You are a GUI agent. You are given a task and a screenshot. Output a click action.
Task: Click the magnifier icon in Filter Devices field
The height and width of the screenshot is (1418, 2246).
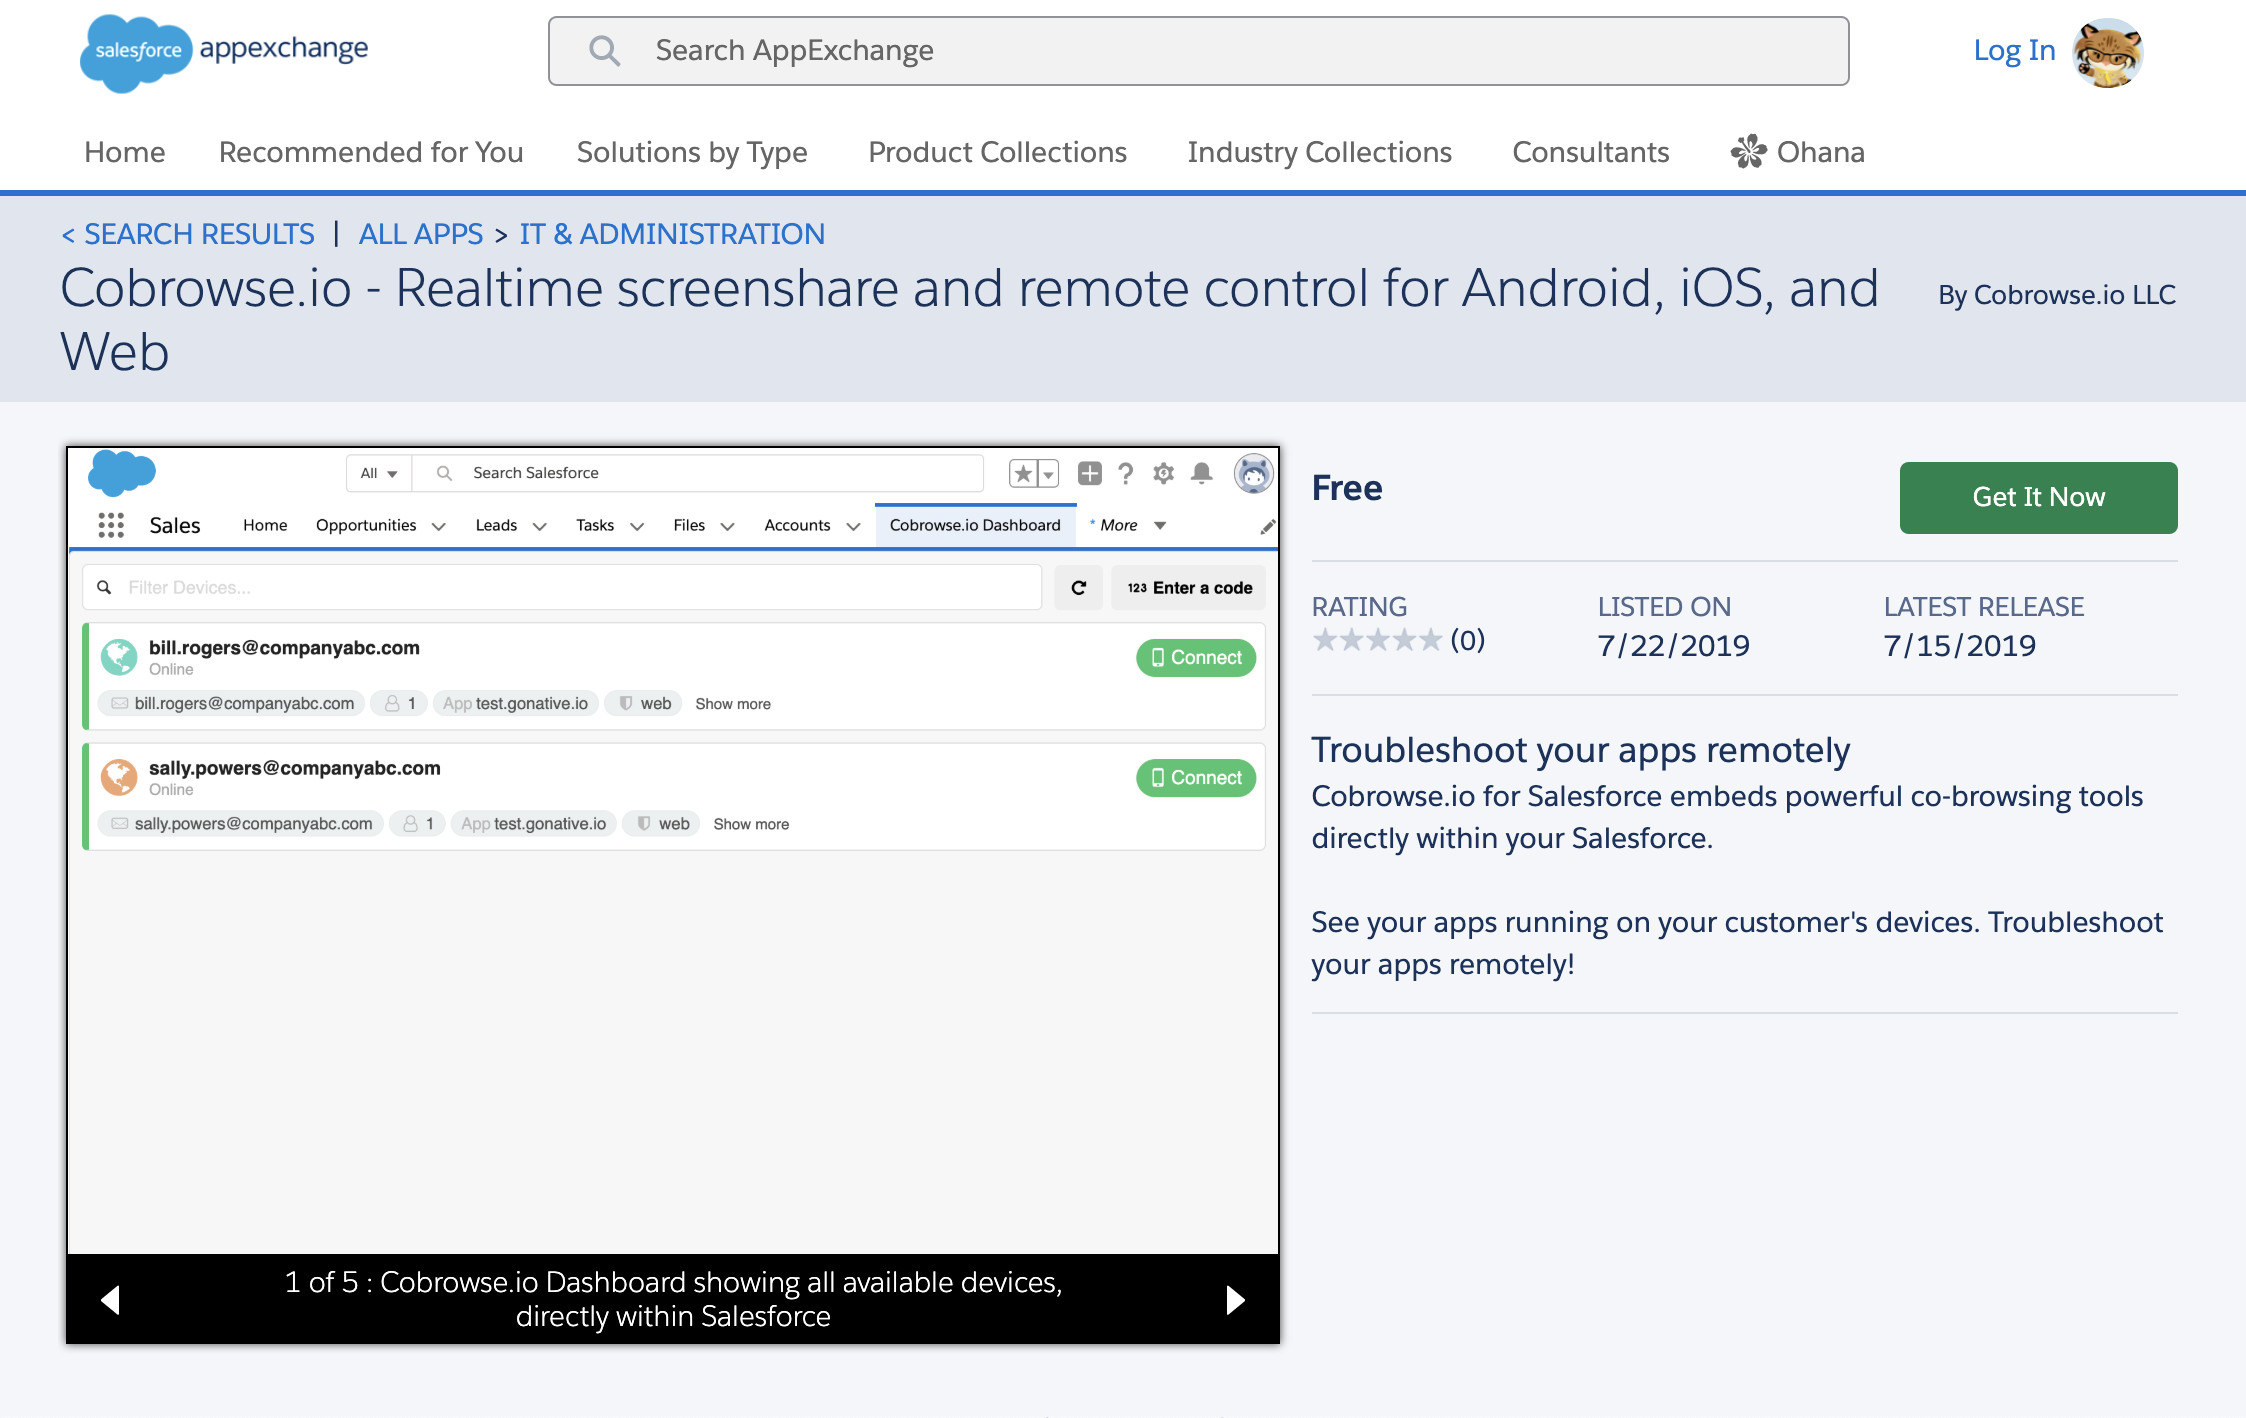(x=104, y=587)
